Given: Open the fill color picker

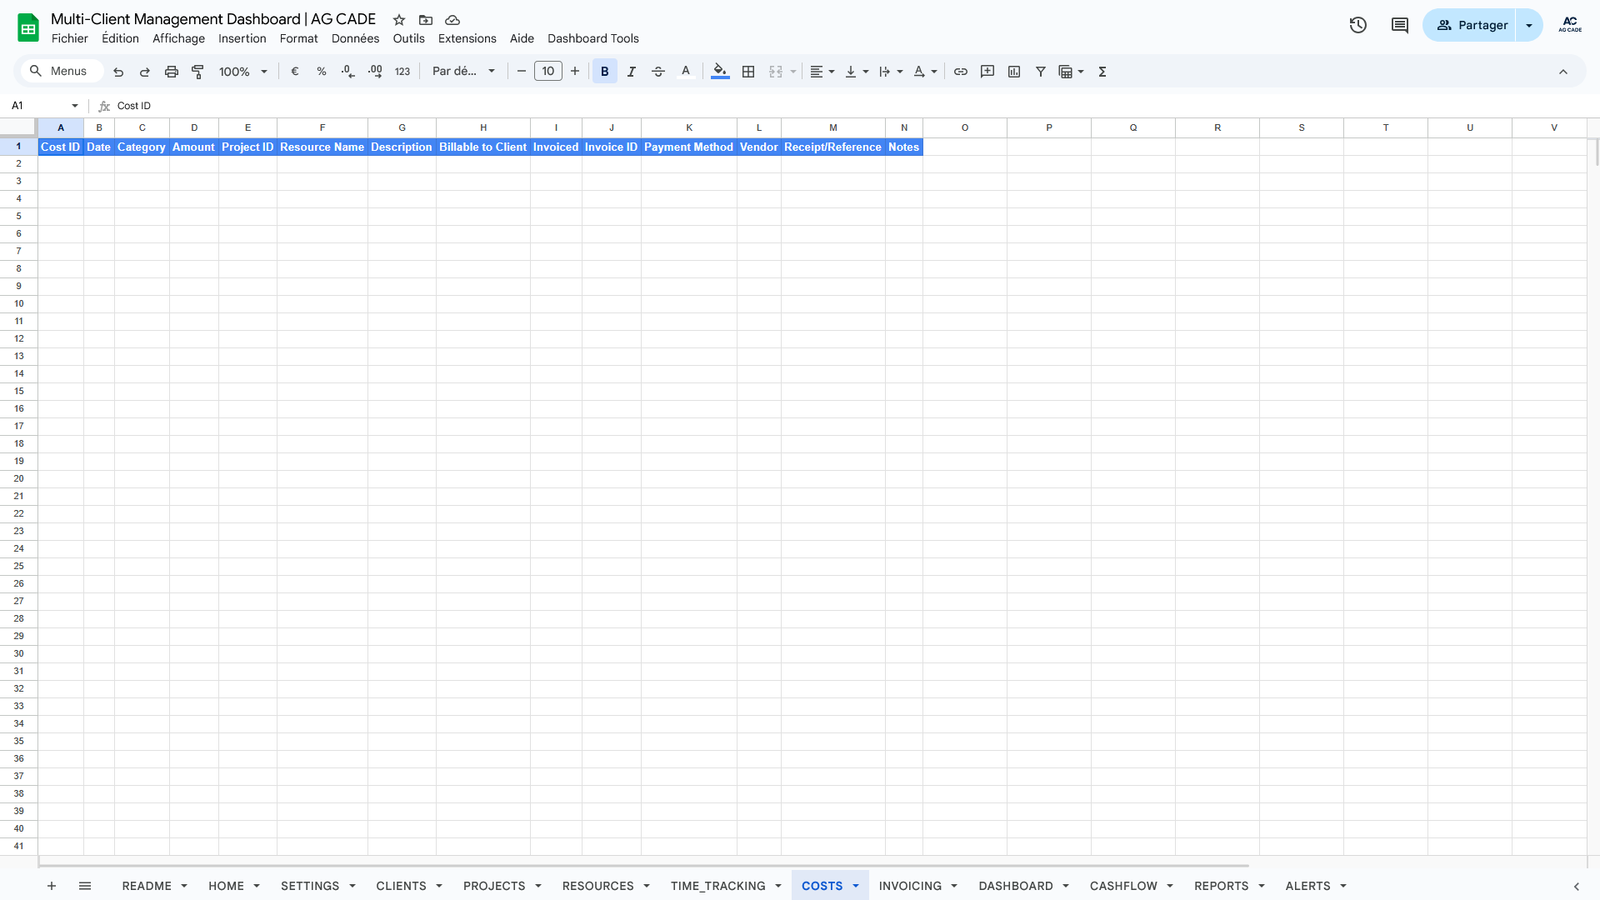Looking at the screenshot, I should 720,72.
